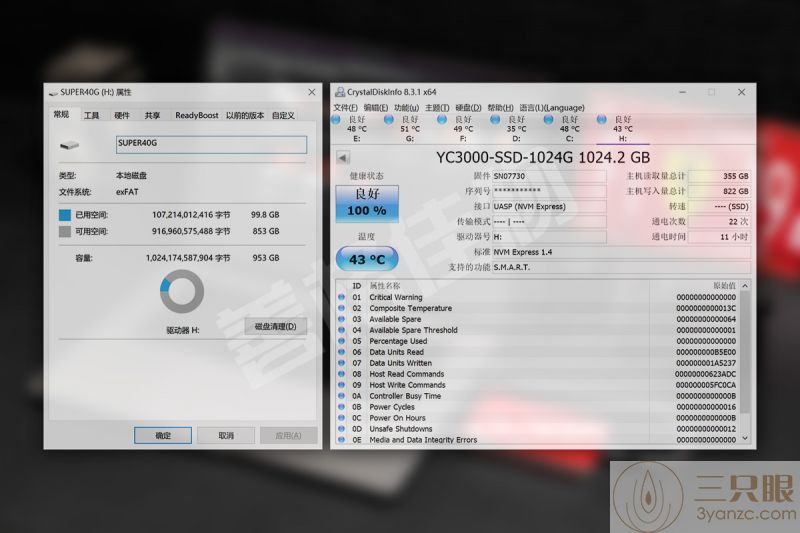Select the 常规 tab
The width and height of the screenshot is (800, 533).
[61, 115]
